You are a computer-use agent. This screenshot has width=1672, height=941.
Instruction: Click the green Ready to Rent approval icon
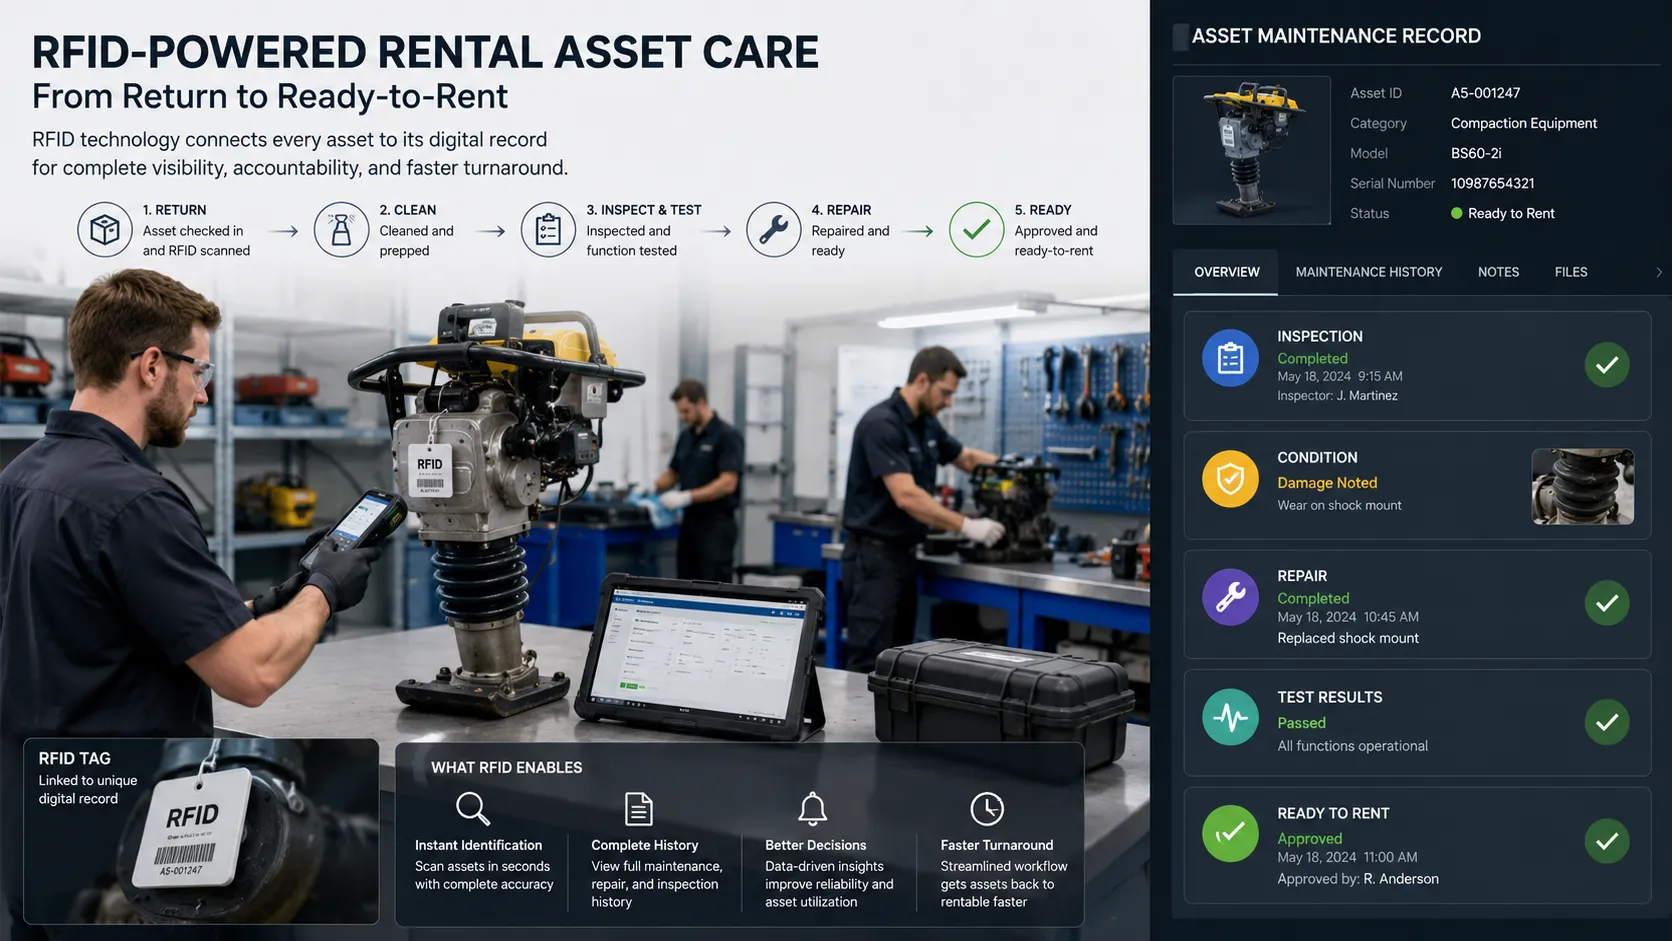pos(1230,833)
